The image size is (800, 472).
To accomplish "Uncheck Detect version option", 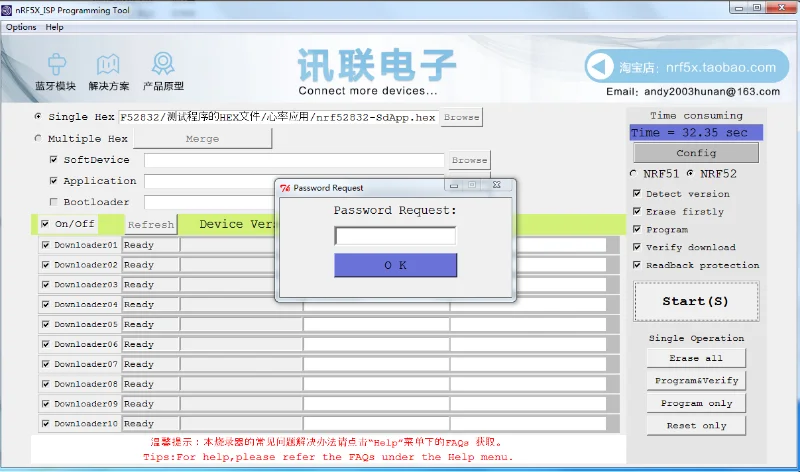I will tap(637, 193).
